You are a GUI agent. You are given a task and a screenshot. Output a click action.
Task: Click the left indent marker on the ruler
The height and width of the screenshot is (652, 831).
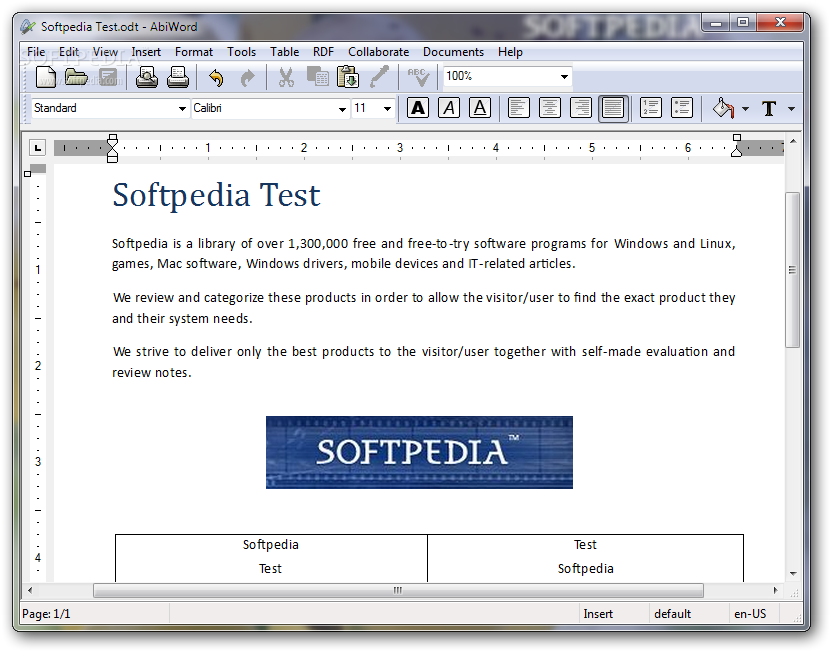[112, 148]
